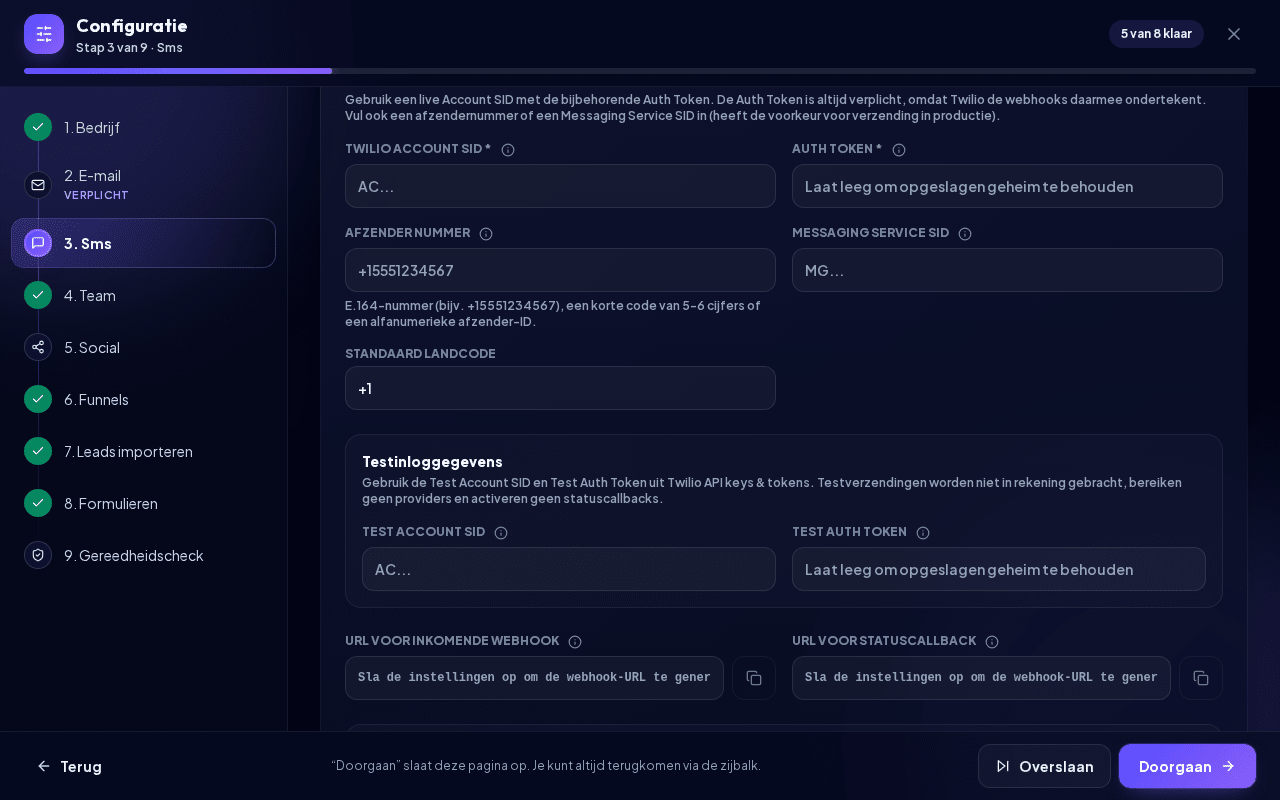1280x800 pixels.
Task: Click the Messaging Service SID input
Action: (x=1007, y=270)
